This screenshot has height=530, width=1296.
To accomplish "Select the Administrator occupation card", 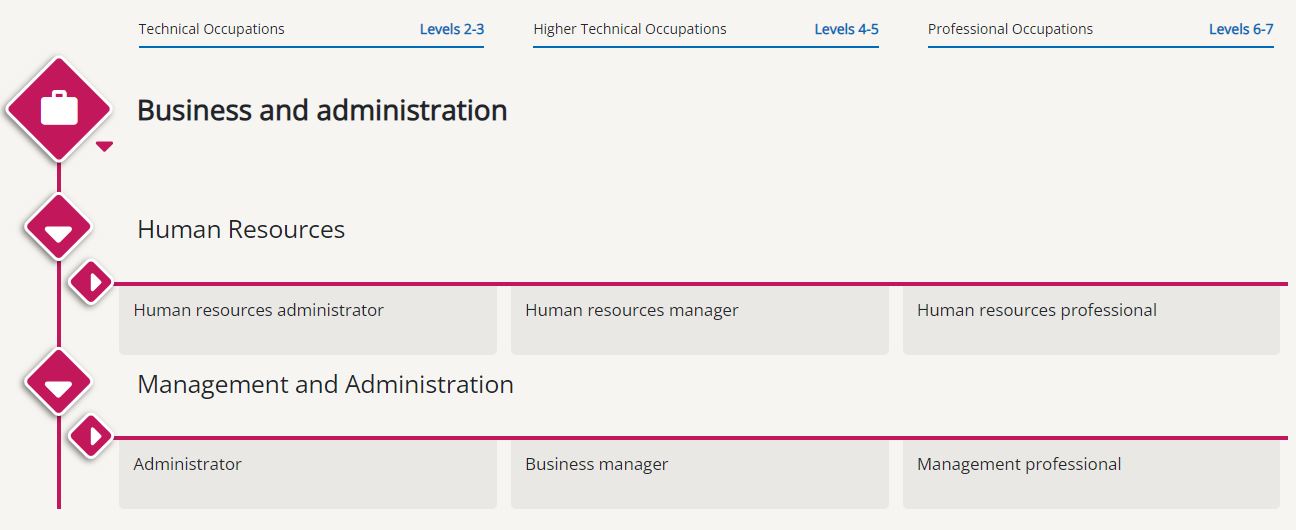I will click(308, 474).
